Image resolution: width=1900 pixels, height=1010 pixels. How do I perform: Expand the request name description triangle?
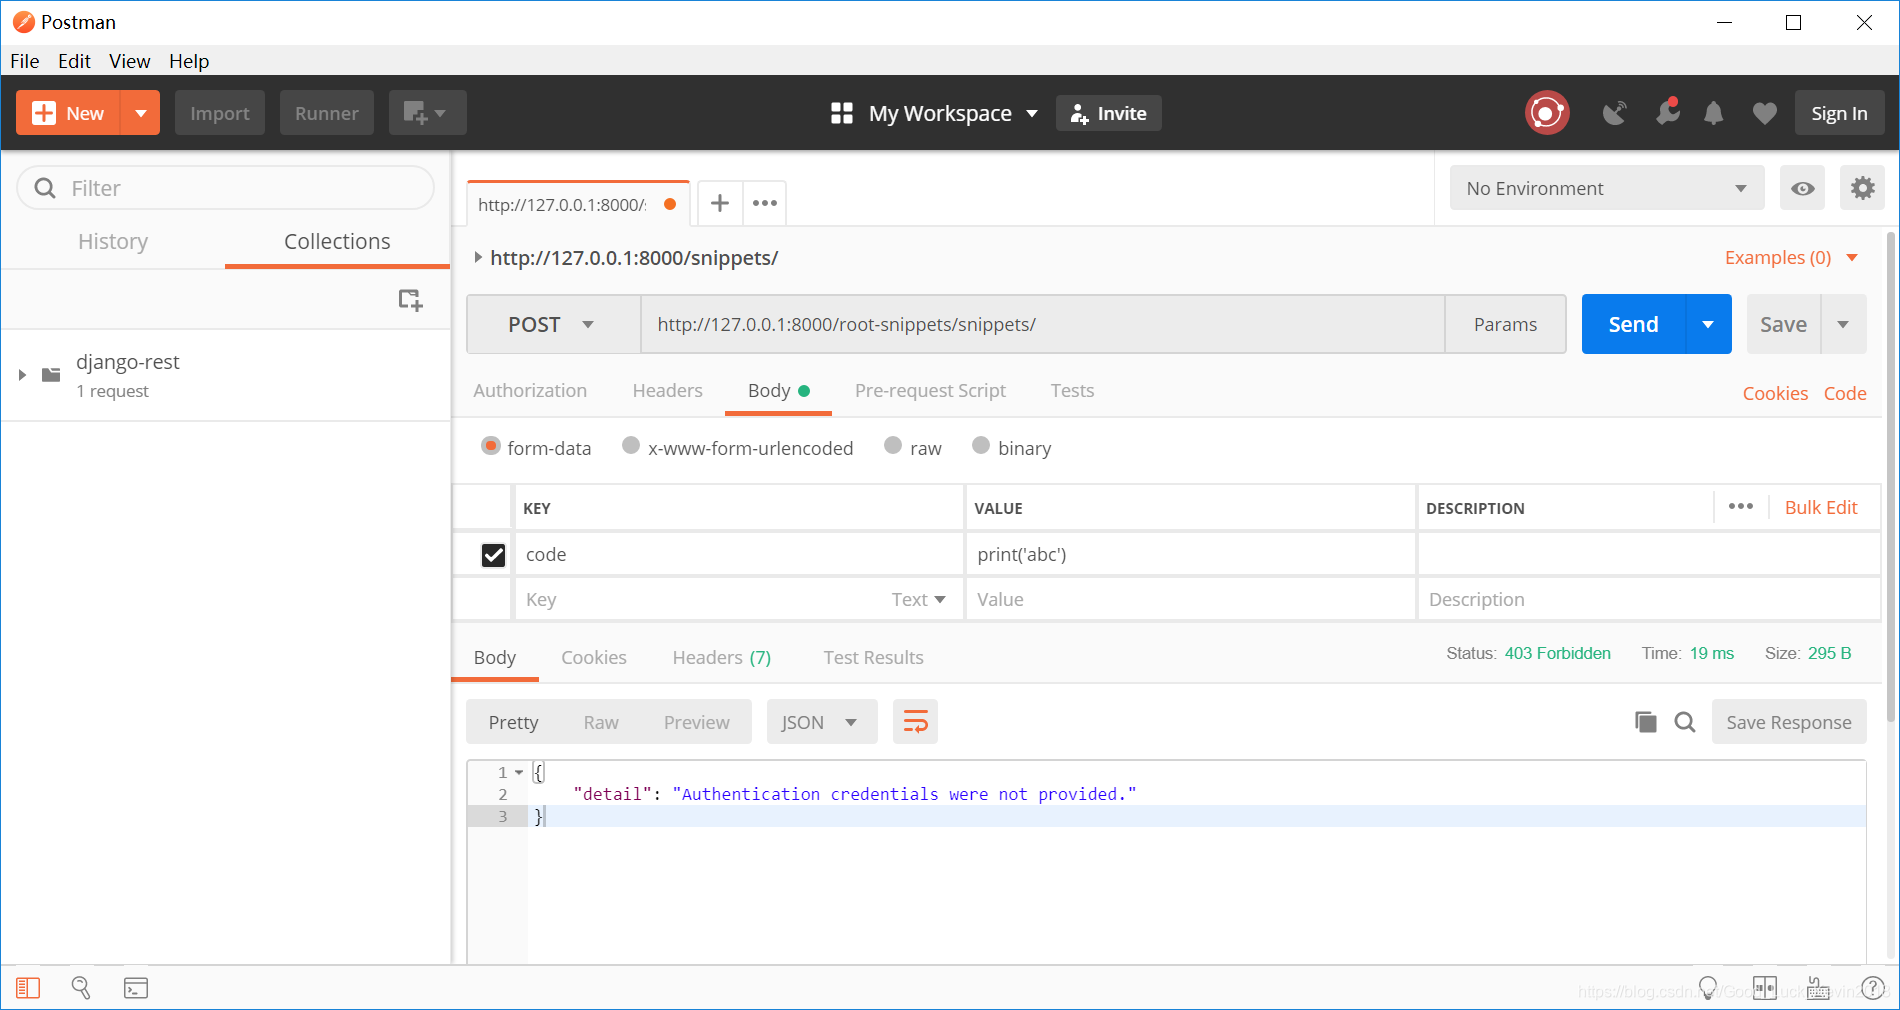[x=478, y=257]
